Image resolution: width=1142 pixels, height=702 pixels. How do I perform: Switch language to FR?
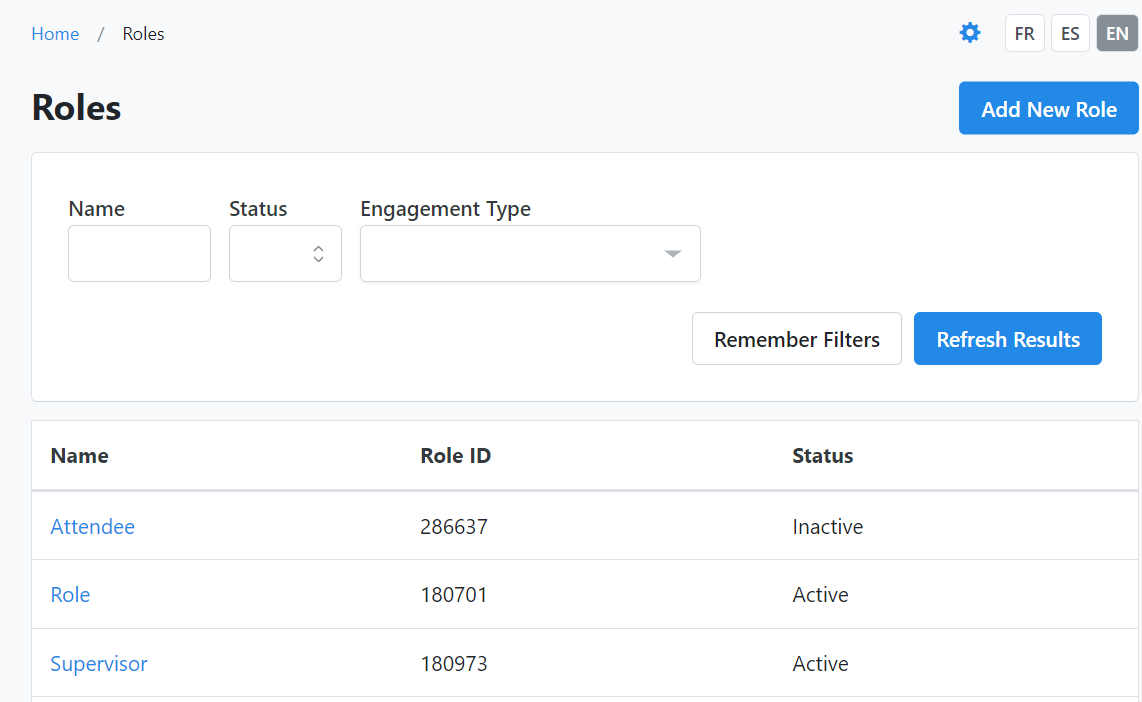[x=1024, y=33]
